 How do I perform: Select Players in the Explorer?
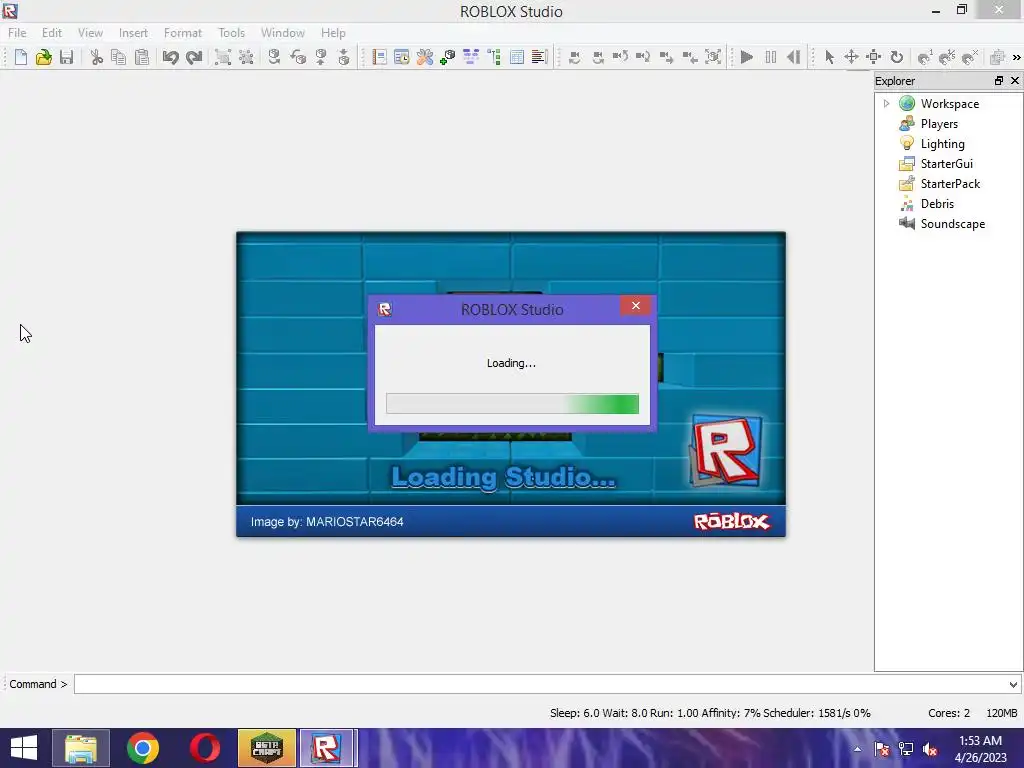tap(939, 123)
